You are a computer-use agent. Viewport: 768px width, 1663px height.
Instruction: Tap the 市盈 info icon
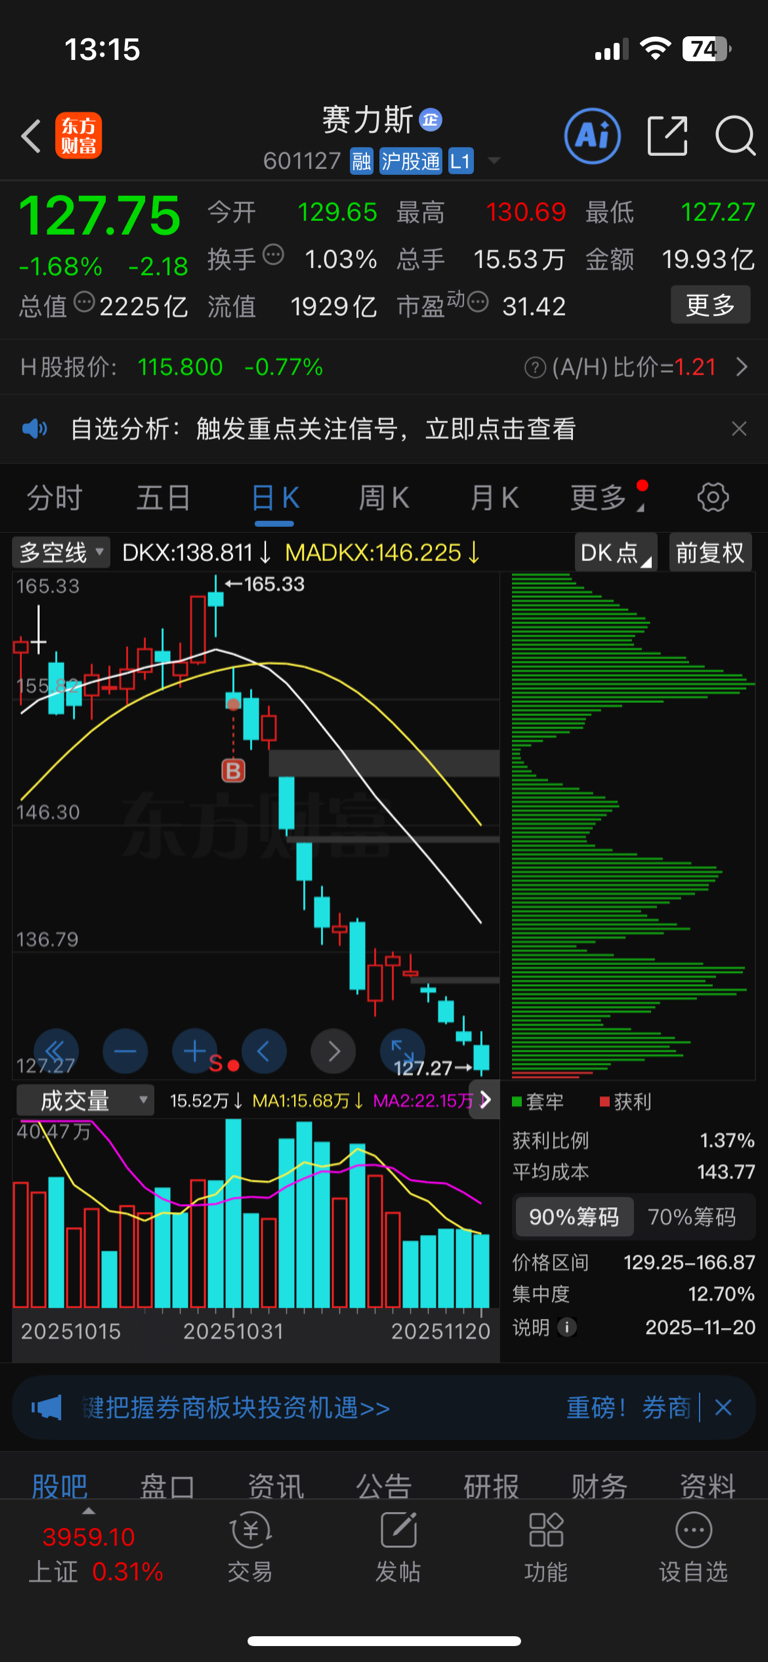pos(477,301)
